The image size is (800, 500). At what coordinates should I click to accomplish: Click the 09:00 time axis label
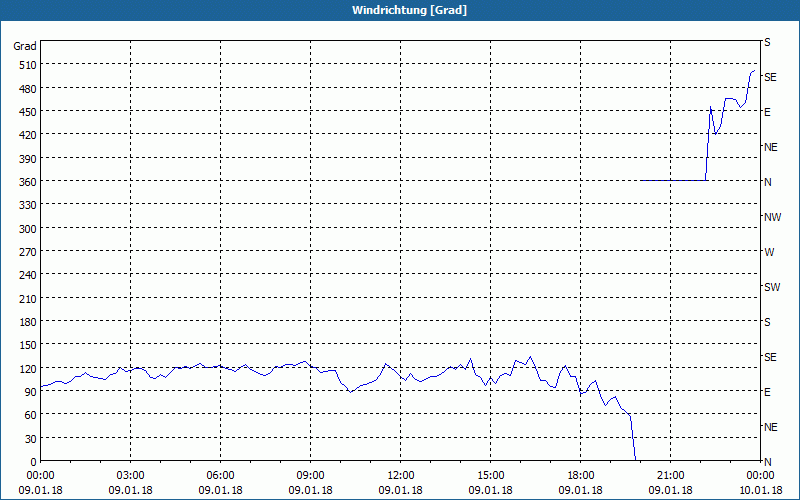[x=310, y=476]
